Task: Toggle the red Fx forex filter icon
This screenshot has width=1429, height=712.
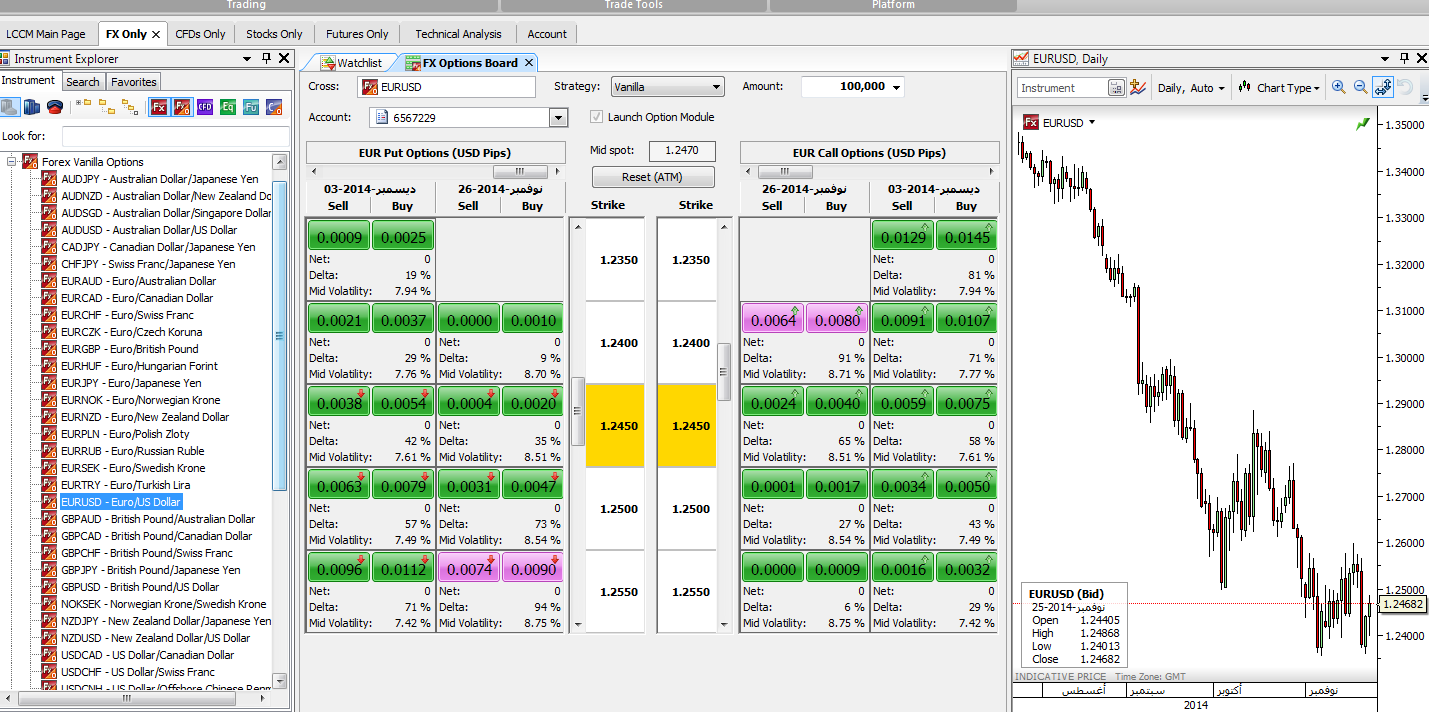Action: [x=159, y=106]
